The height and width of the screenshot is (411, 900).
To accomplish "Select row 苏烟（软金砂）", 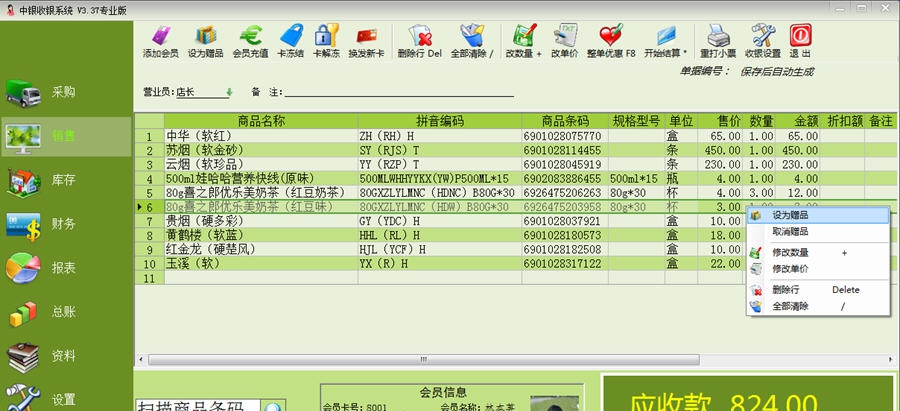I will [x=515, y=150].
